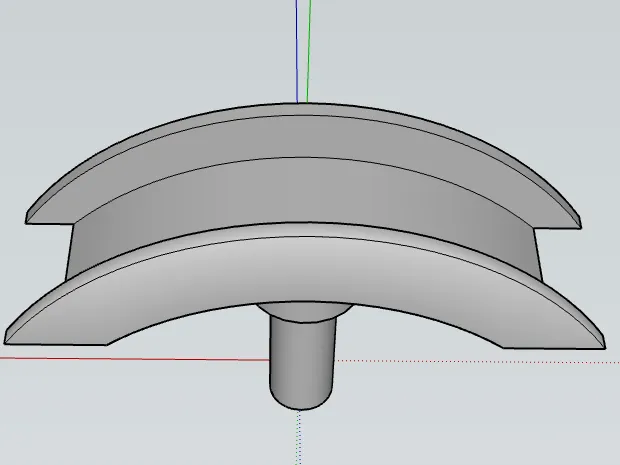
Task: Click the green axis line at top
Action: (x=309, y=51)
